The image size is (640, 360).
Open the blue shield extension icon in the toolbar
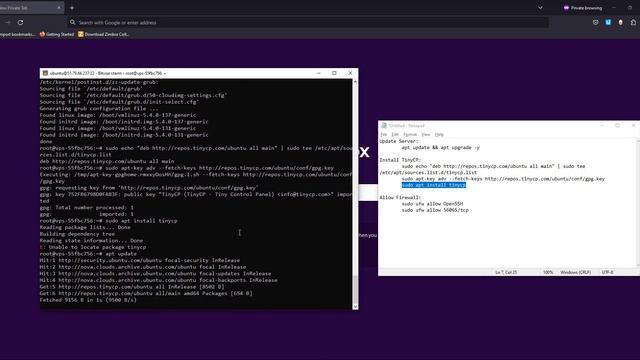(608, 22)
